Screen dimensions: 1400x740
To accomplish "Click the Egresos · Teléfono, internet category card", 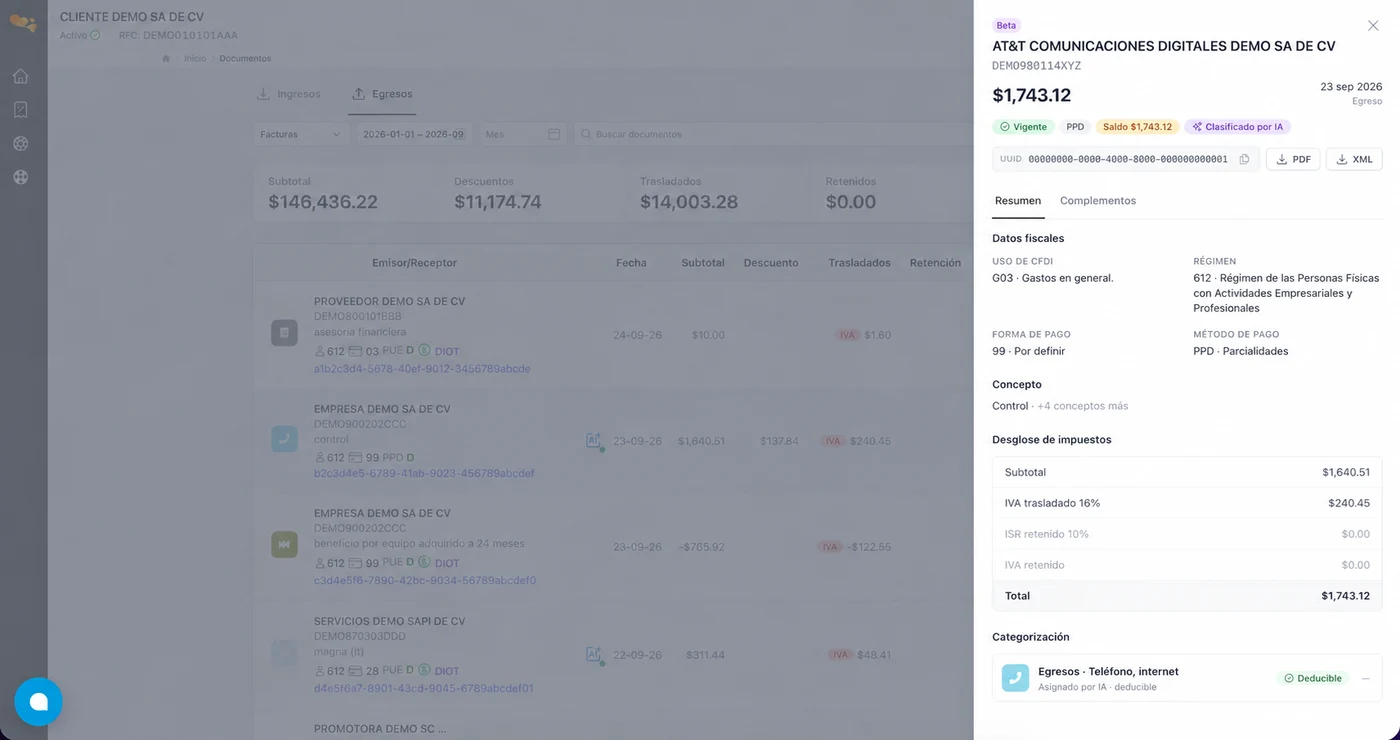I will [1187, 678].
